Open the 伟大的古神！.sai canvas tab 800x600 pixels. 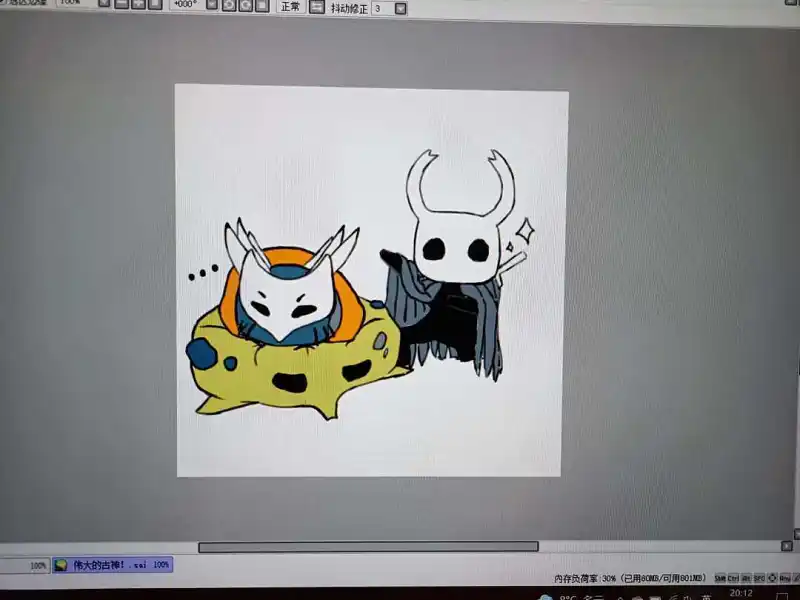(112, 565)
